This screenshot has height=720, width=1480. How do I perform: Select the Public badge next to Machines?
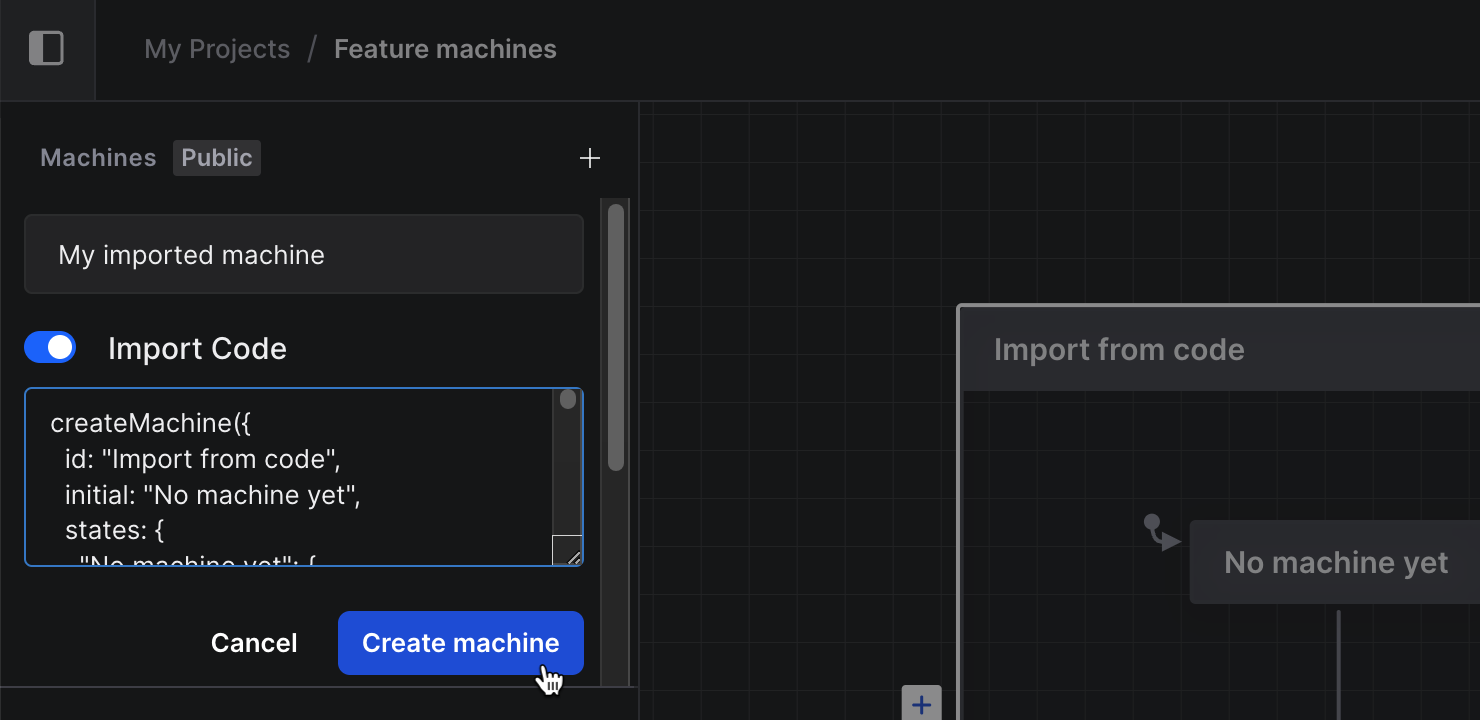[216, 157]
